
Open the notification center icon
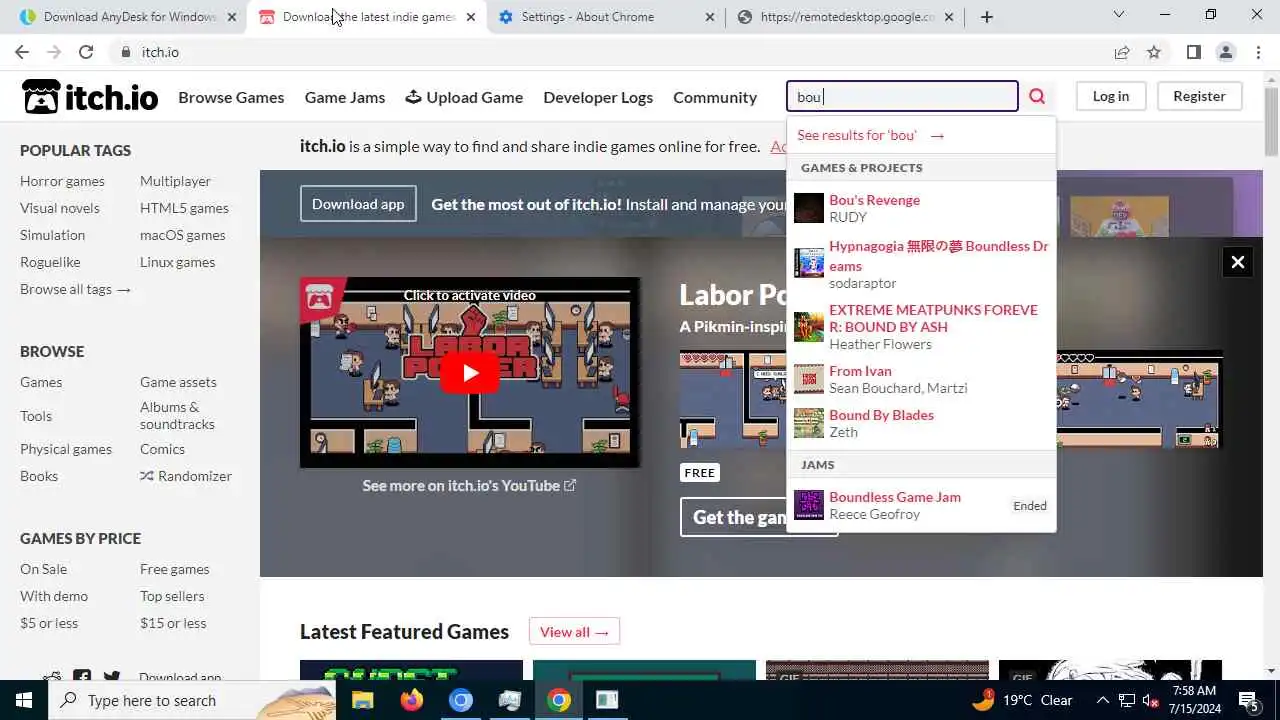pyautogui.click(x=1249, y=700)
